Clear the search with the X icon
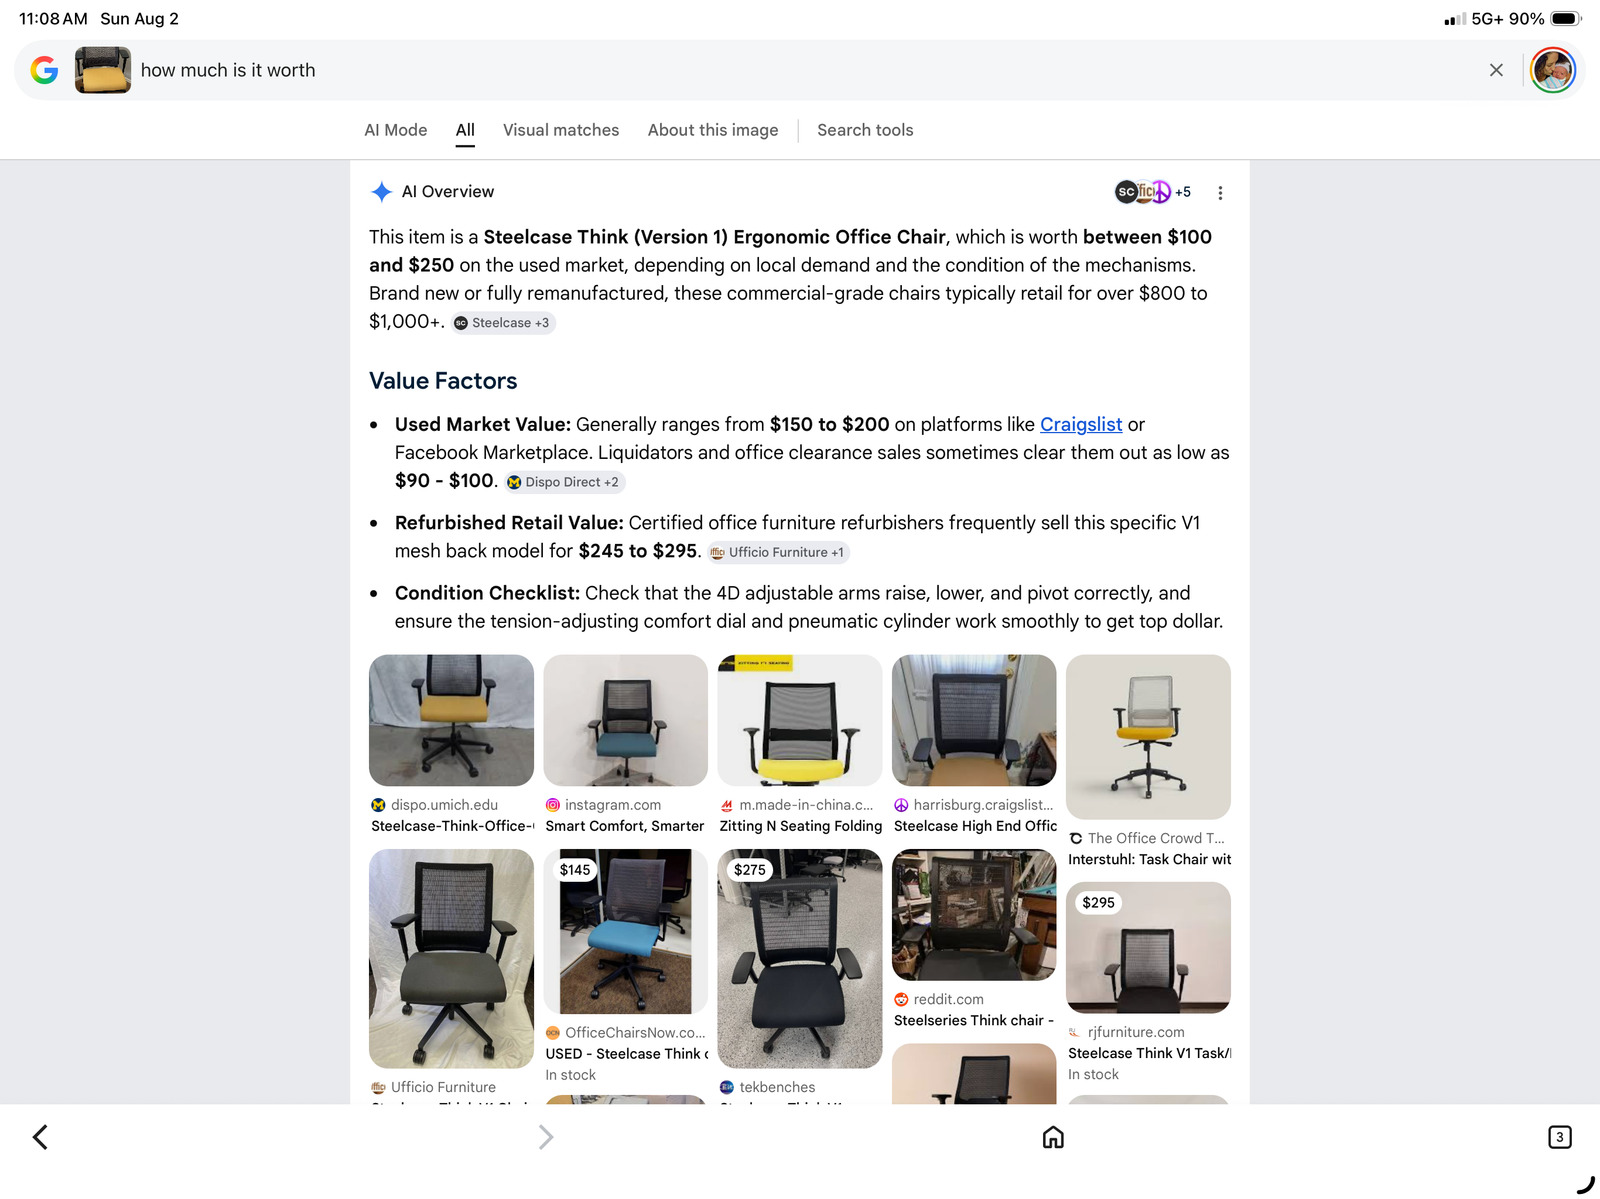 (x=1496, y=70)
